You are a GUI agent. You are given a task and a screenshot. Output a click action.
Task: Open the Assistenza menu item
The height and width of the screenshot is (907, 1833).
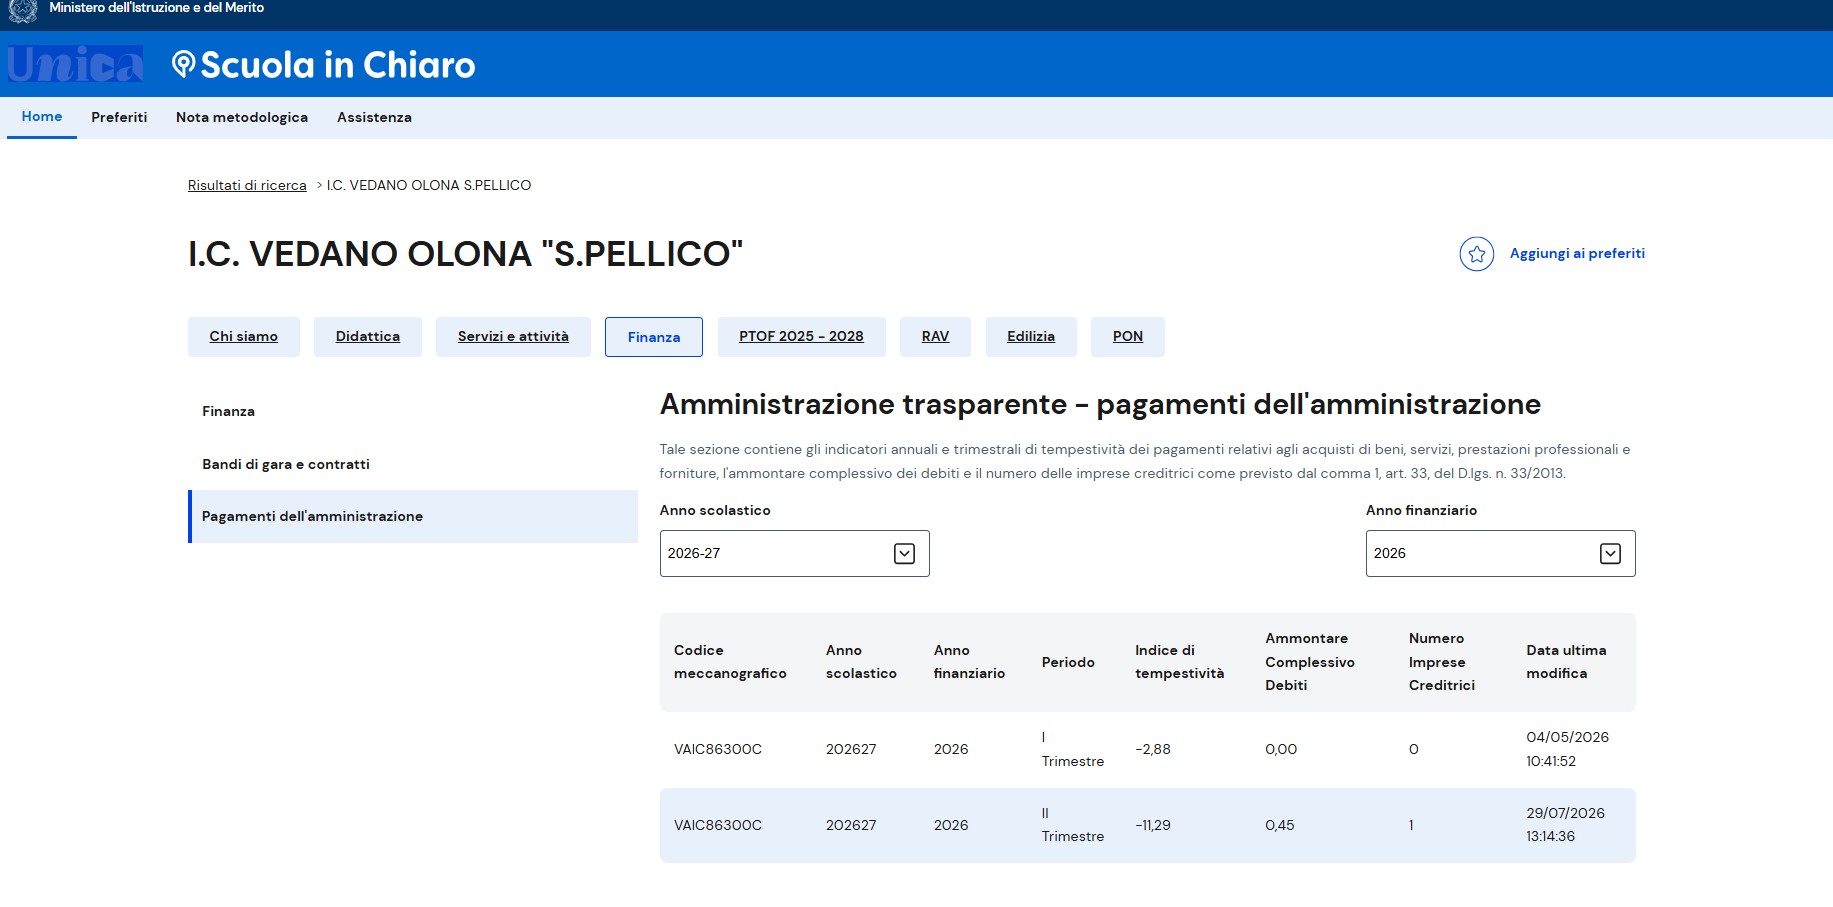pos(374,117)
